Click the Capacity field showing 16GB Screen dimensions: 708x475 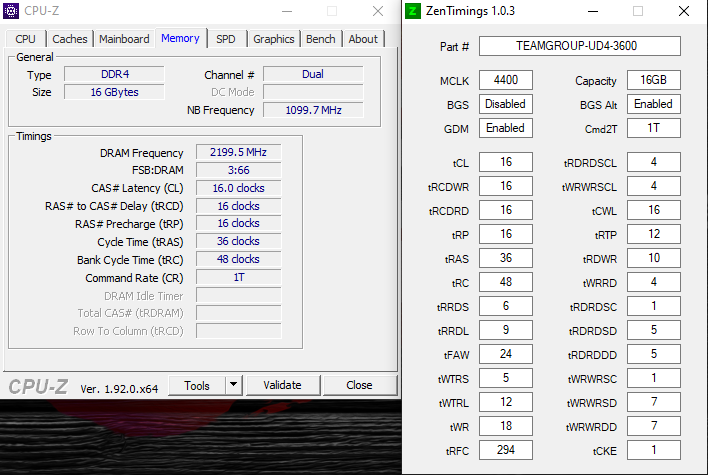pos(654,80)
